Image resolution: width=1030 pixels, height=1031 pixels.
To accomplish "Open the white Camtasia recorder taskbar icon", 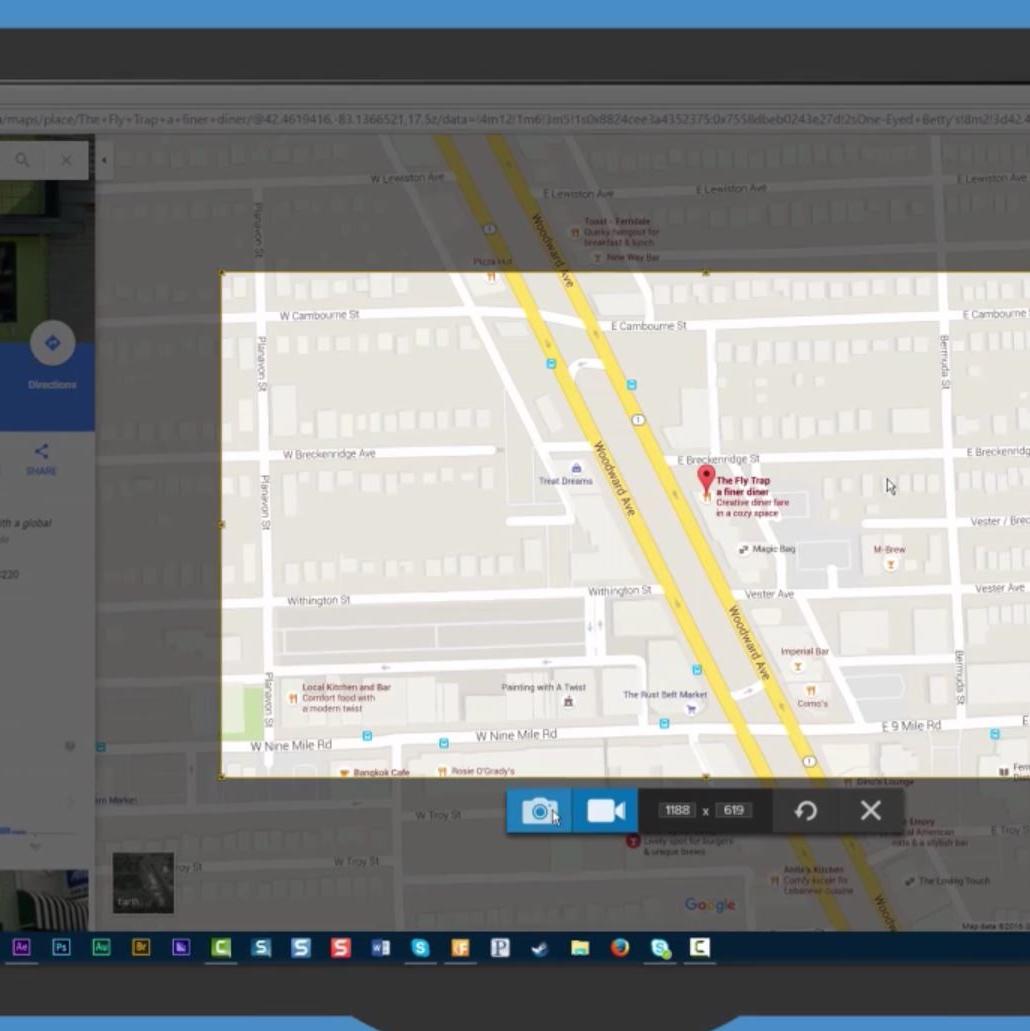I will 700,947.
